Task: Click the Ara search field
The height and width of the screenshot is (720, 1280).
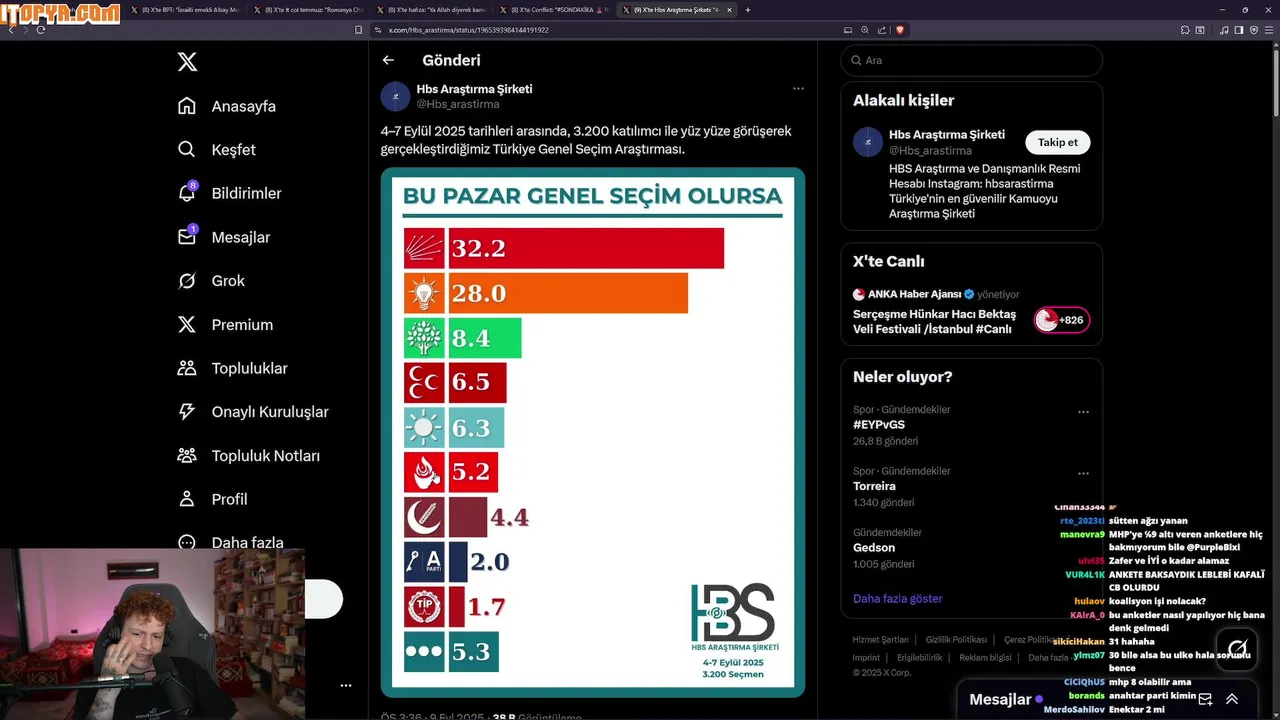Action: pyautogui.click(x=971, y=60)
